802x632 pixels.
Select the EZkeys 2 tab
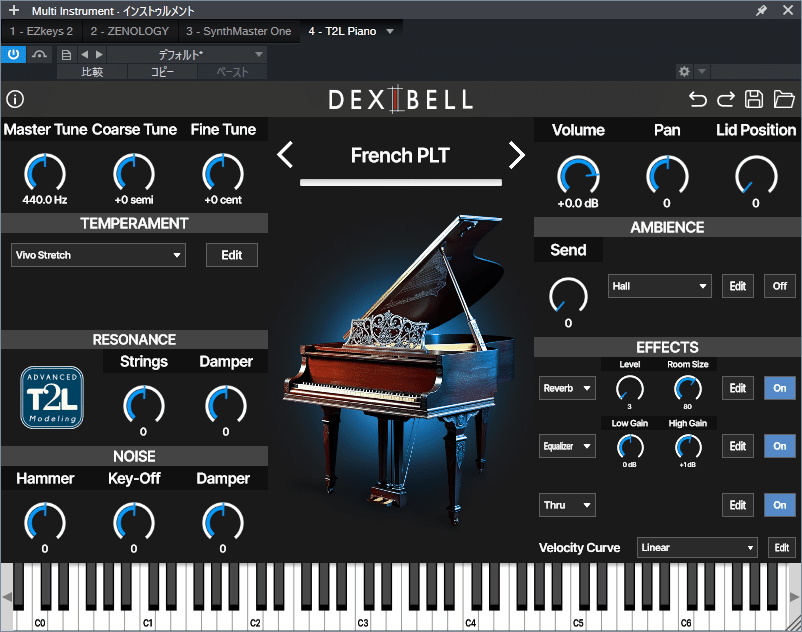(41, 31)
